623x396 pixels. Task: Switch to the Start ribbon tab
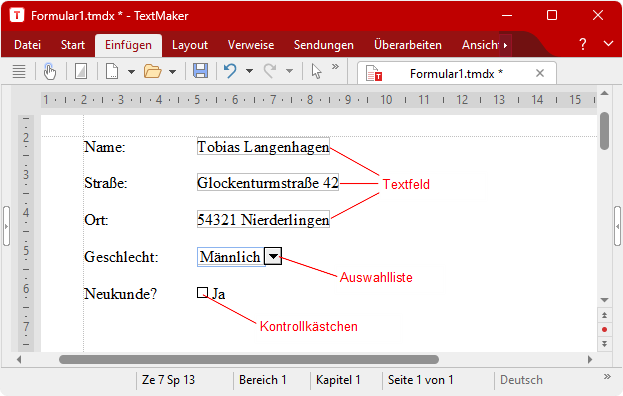73,45
